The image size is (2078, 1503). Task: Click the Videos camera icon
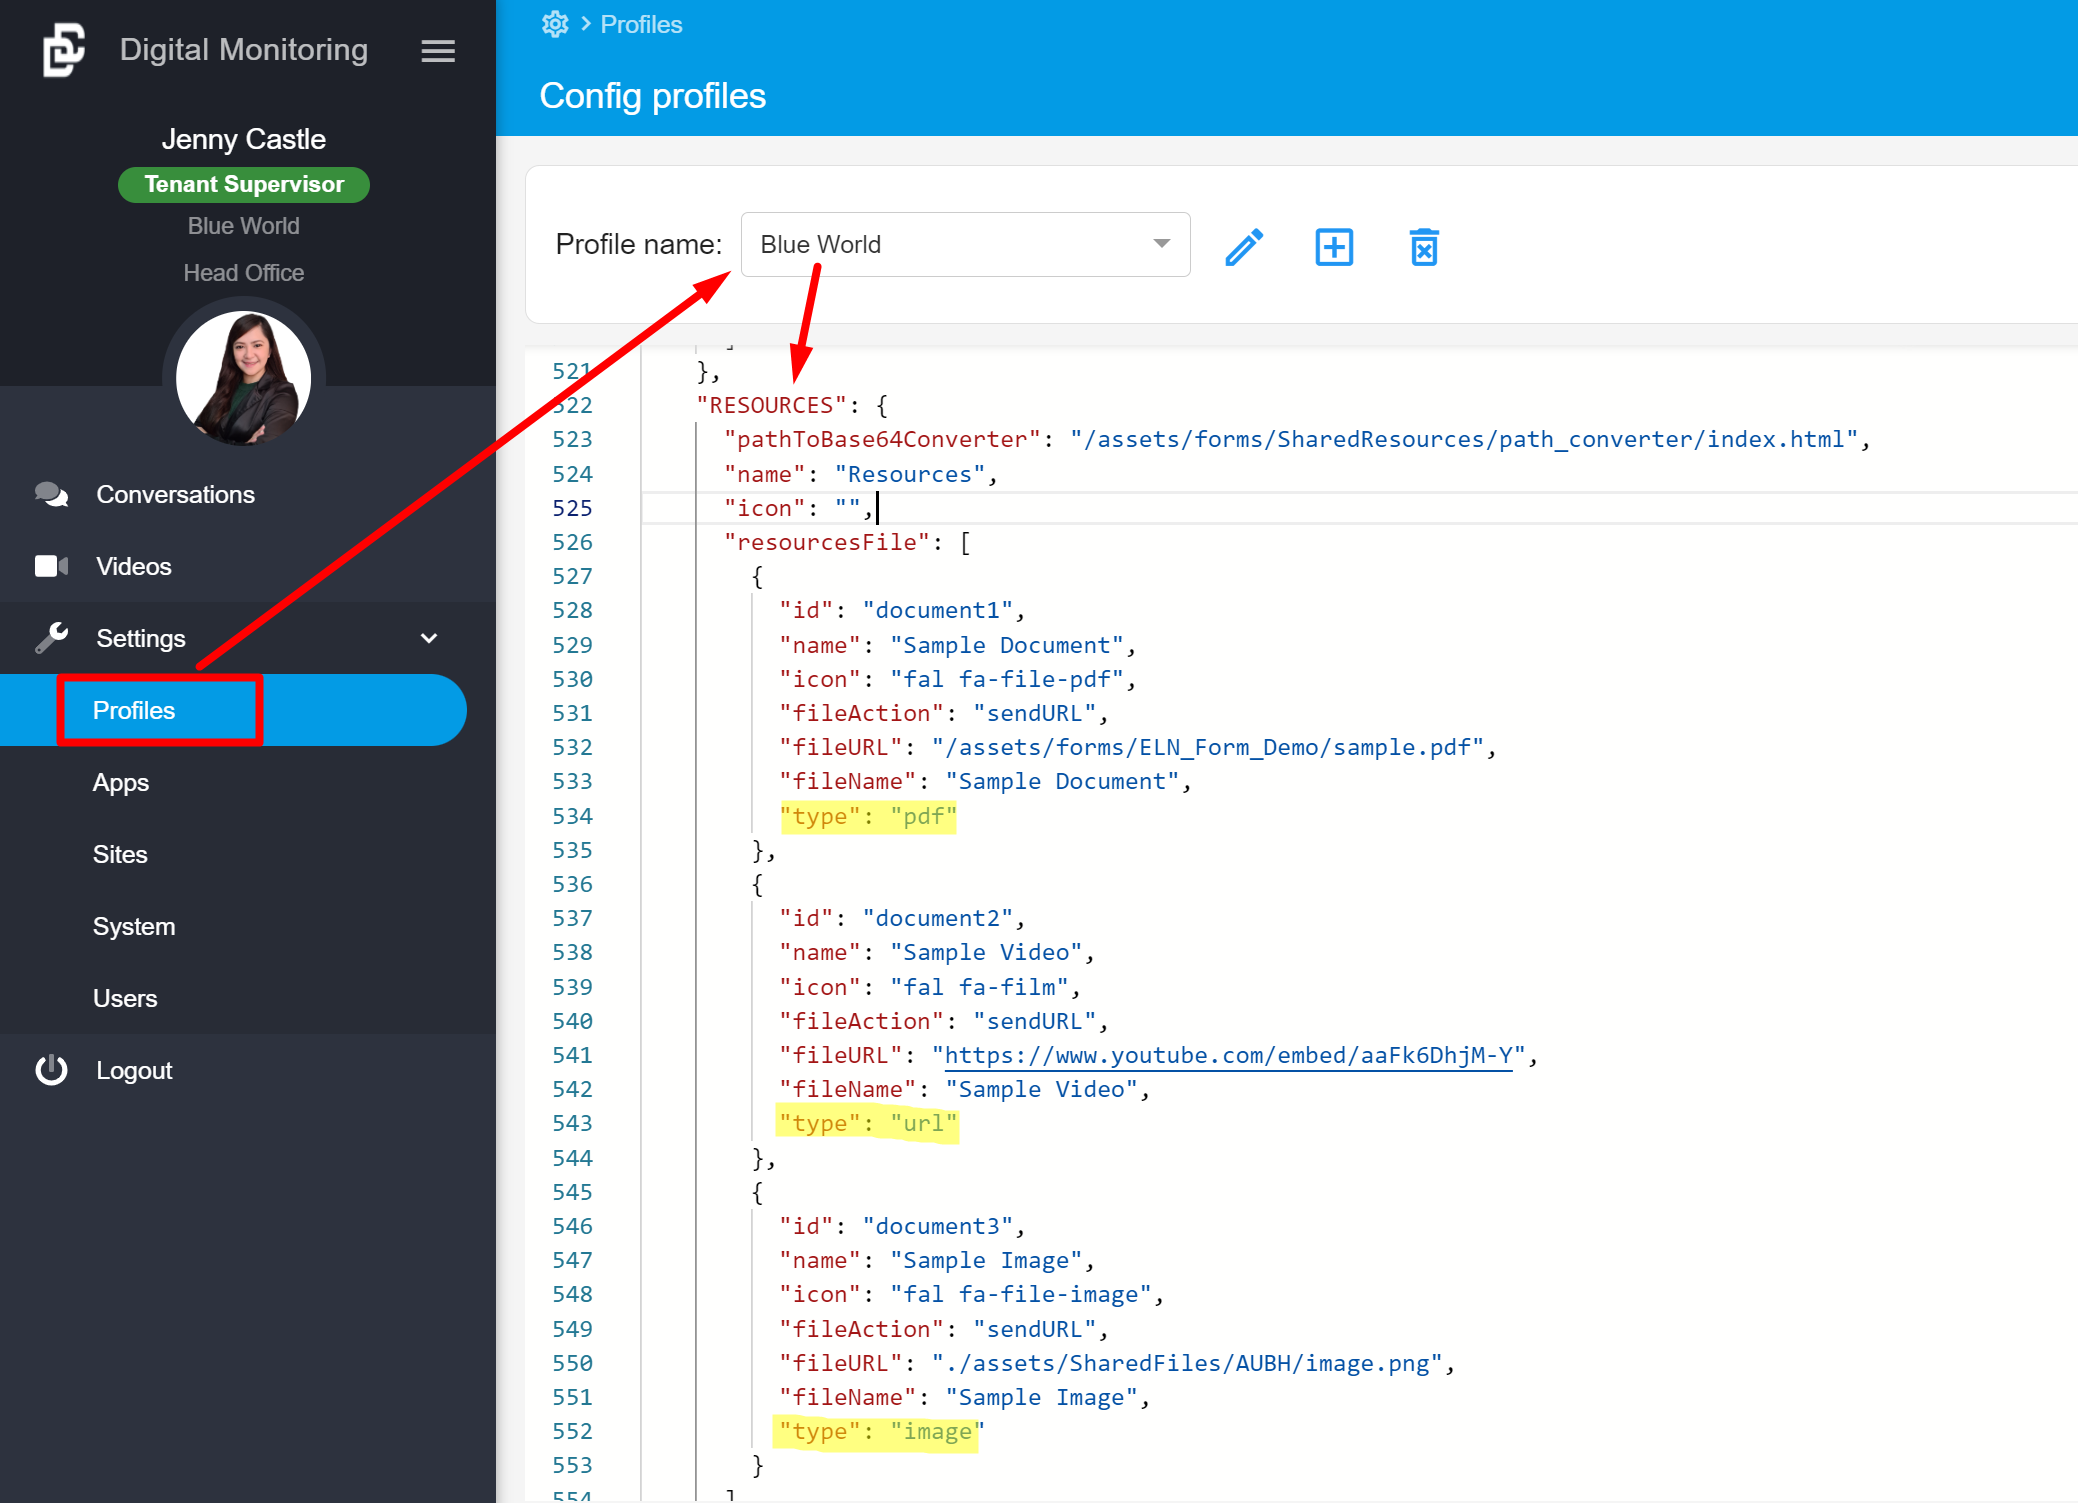(51, 566)
